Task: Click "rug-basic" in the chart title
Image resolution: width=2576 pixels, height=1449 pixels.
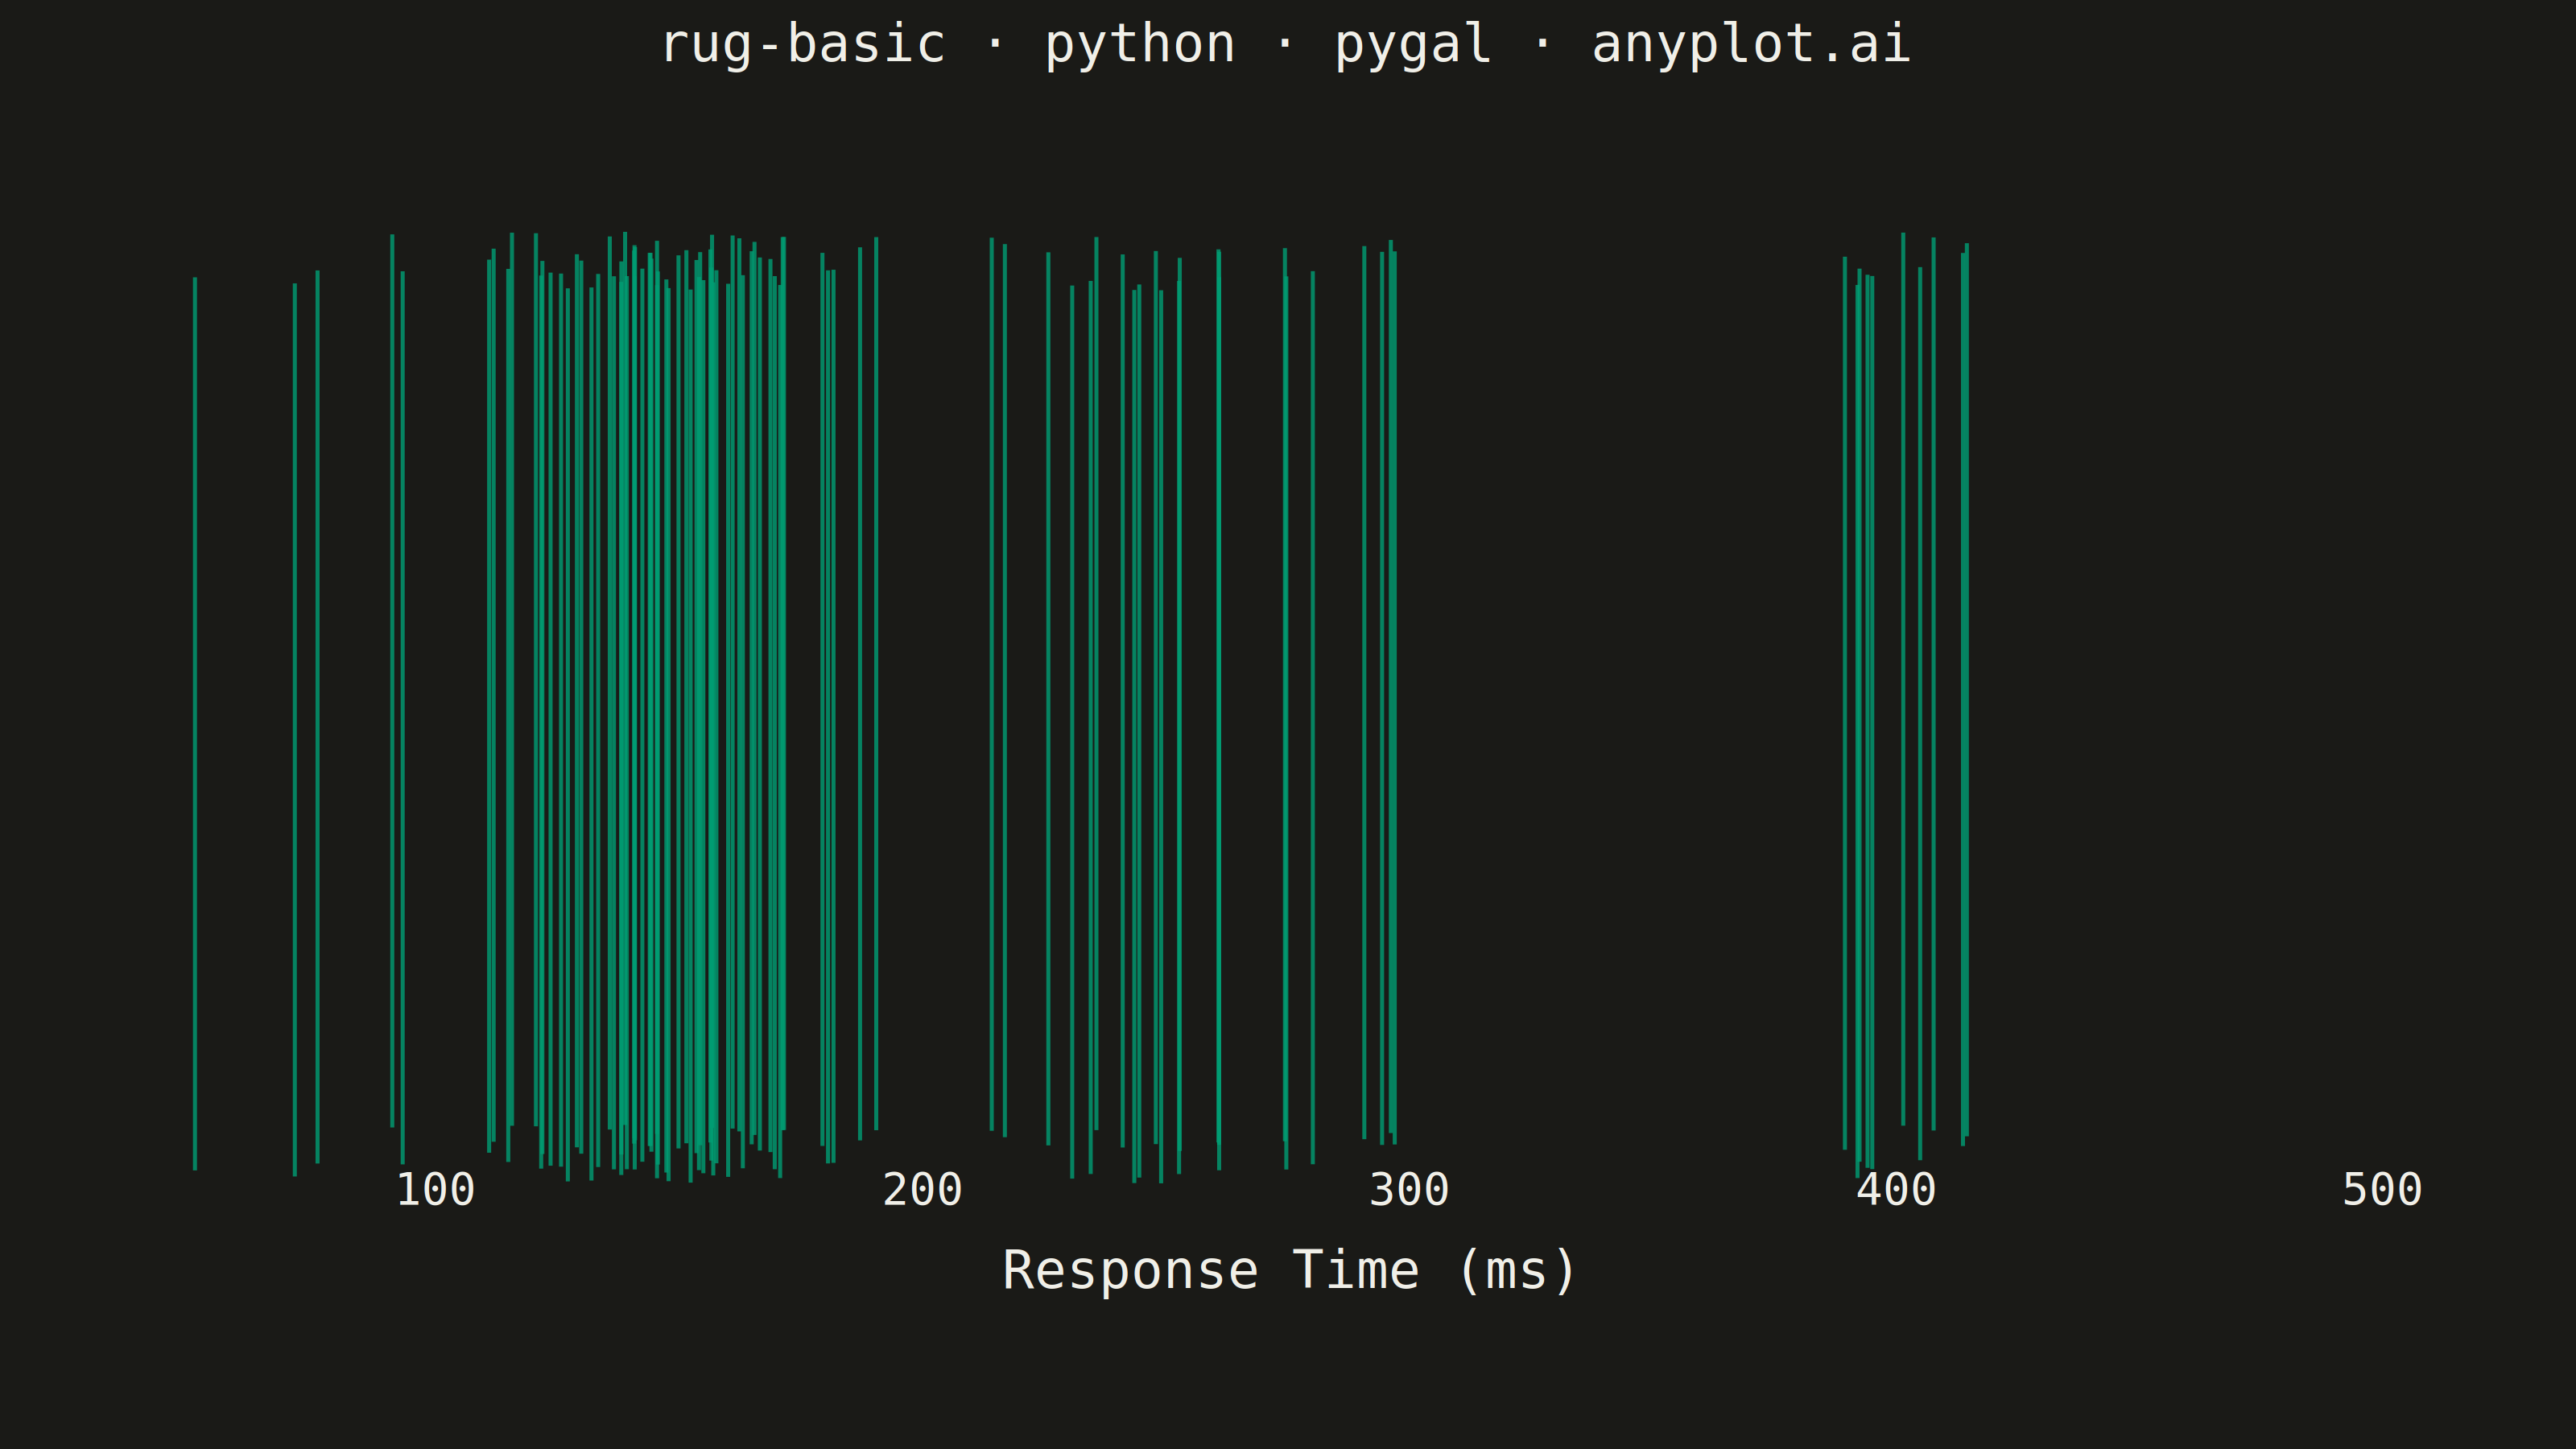Action: coord(804,45)
